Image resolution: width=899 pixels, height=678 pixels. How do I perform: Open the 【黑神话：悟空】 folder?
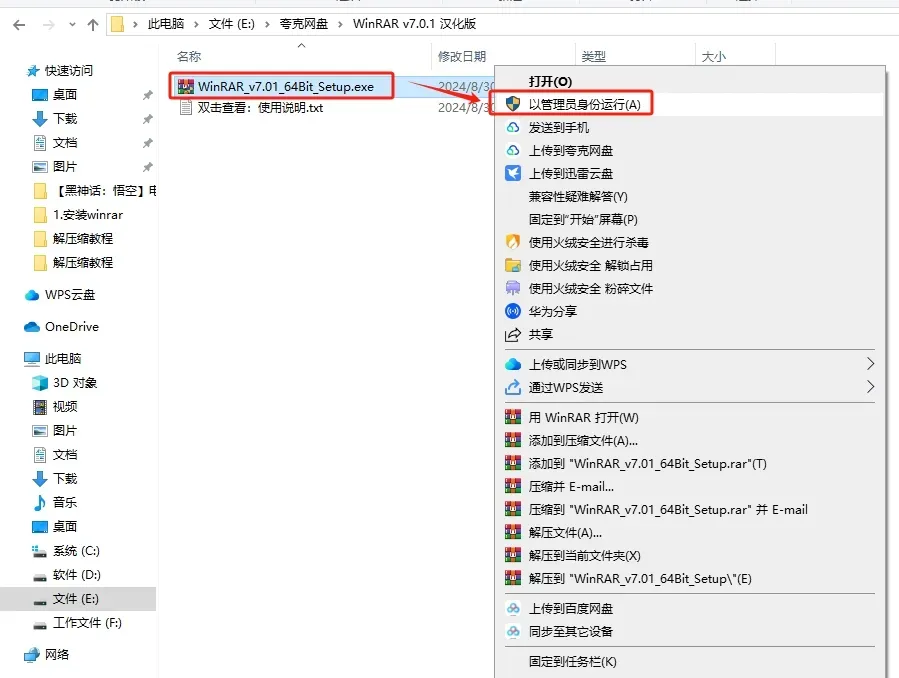coord(103,191)
